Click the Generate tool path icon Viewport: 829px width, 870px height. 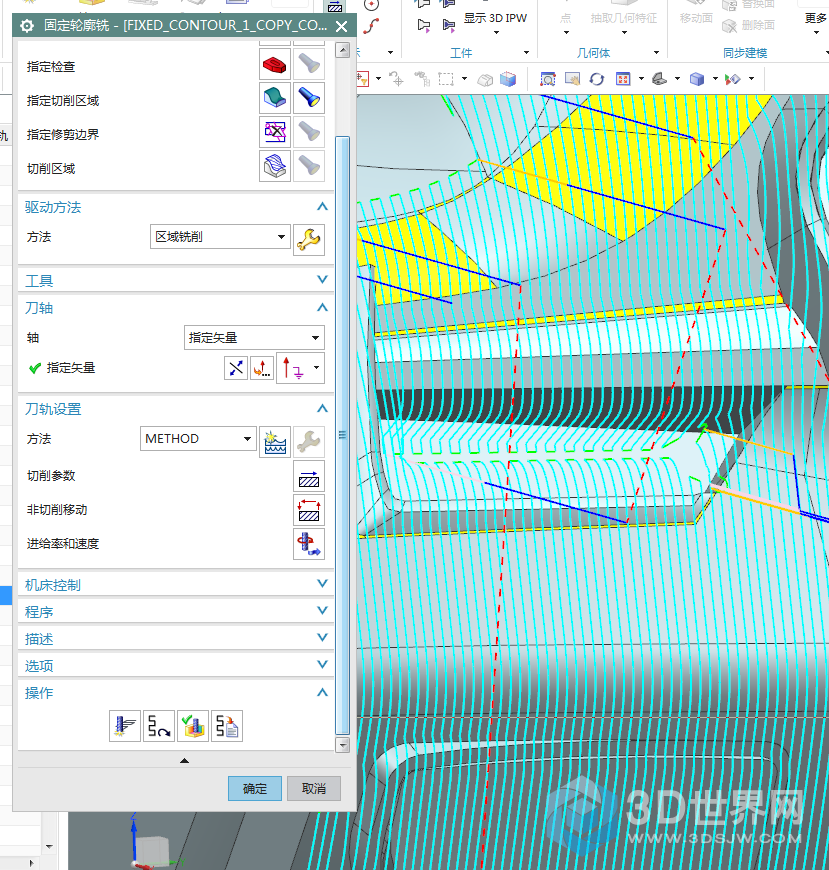point(125,725)
